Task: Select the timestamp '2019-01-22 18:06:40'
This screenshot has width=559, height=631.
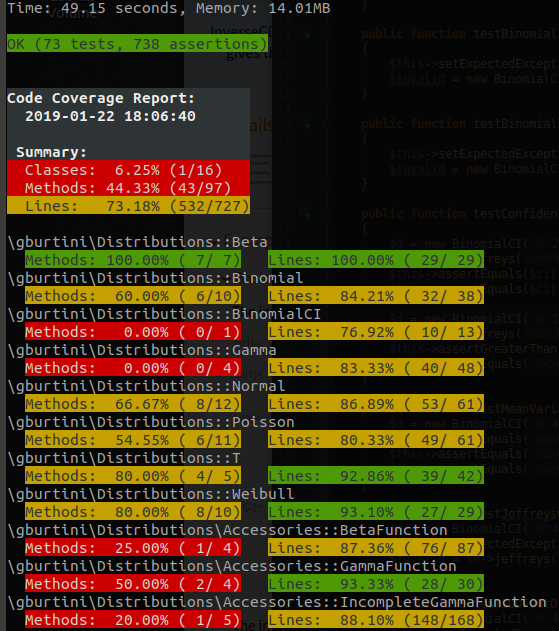Action: click(x=110, y=116)
